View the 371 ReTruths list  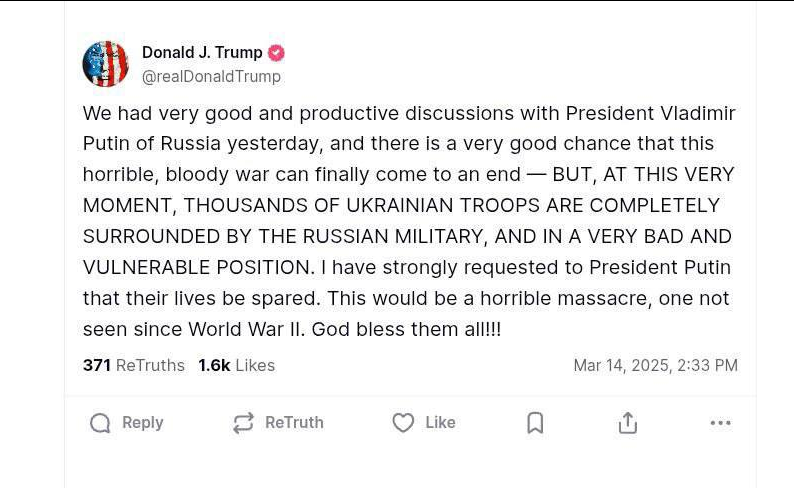(133, 365)
